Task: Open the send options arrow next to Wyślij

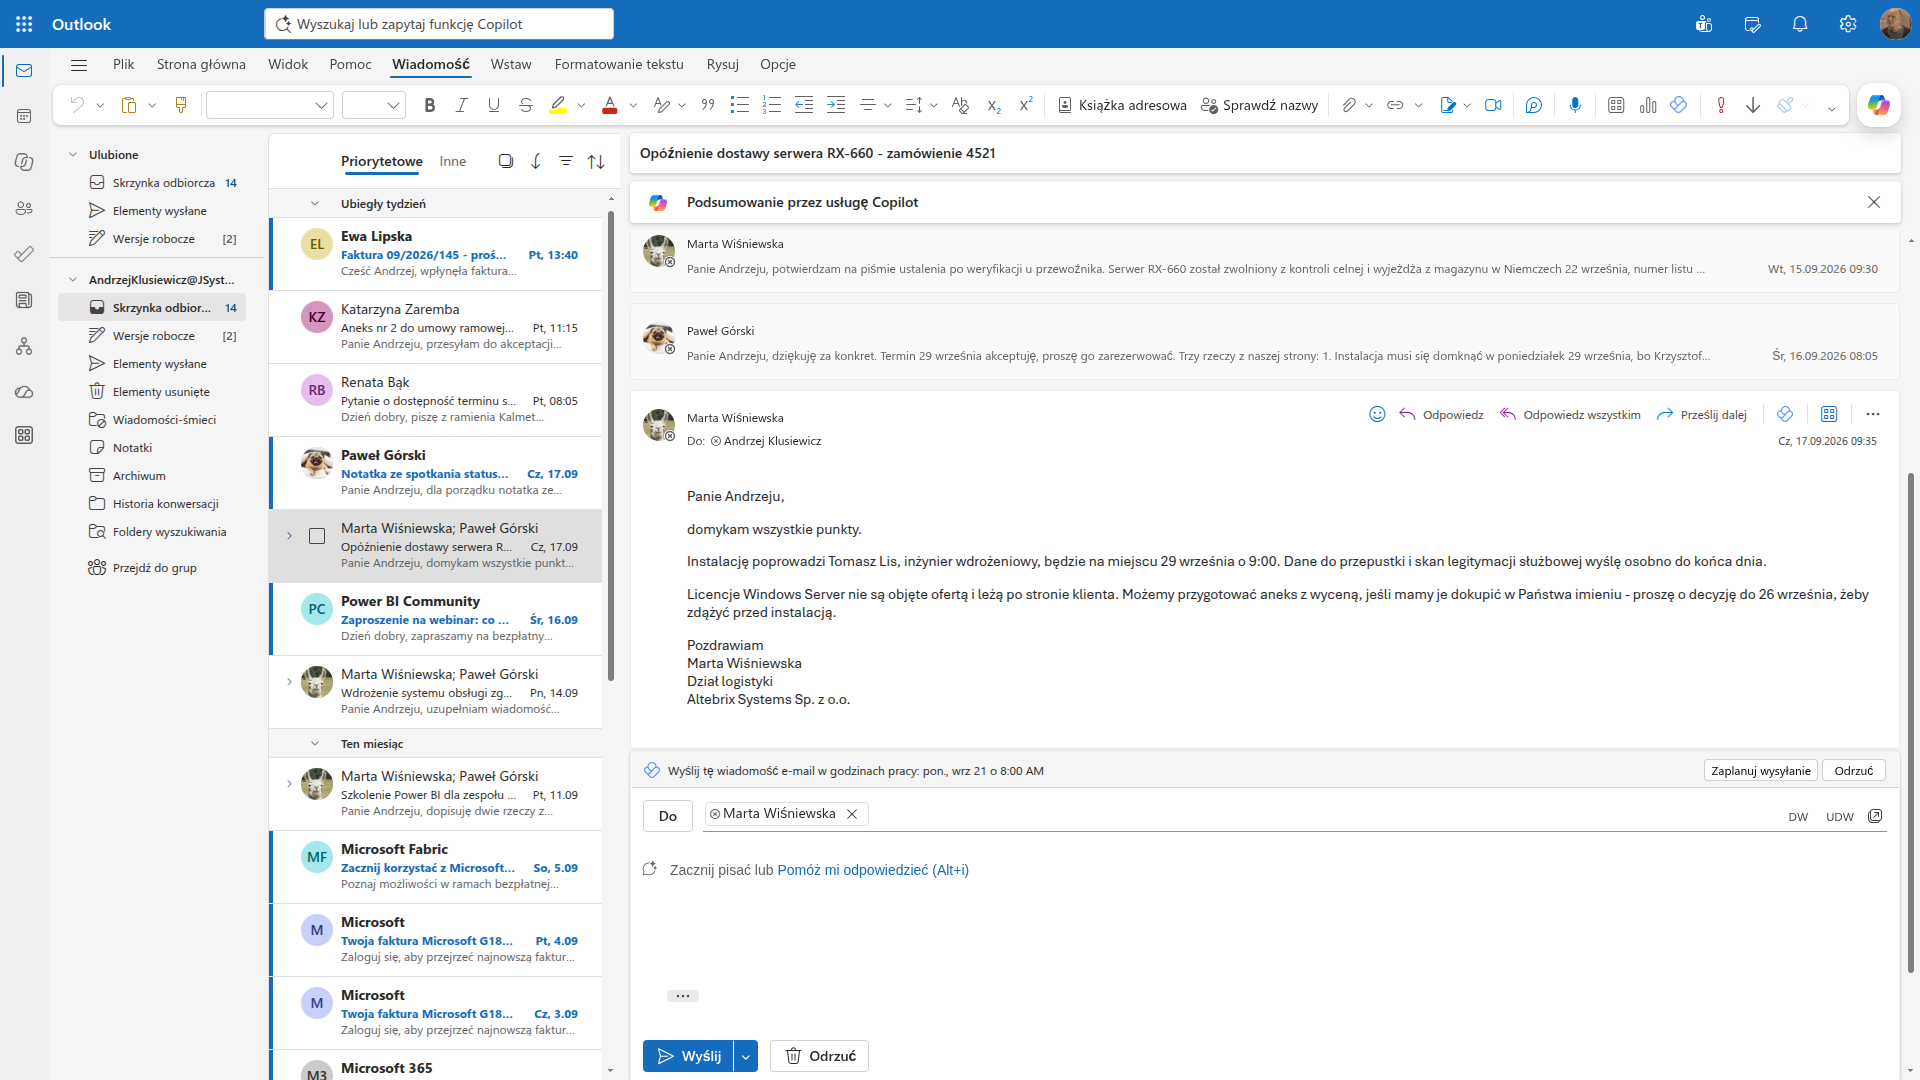Action: tap(746, 1056)
